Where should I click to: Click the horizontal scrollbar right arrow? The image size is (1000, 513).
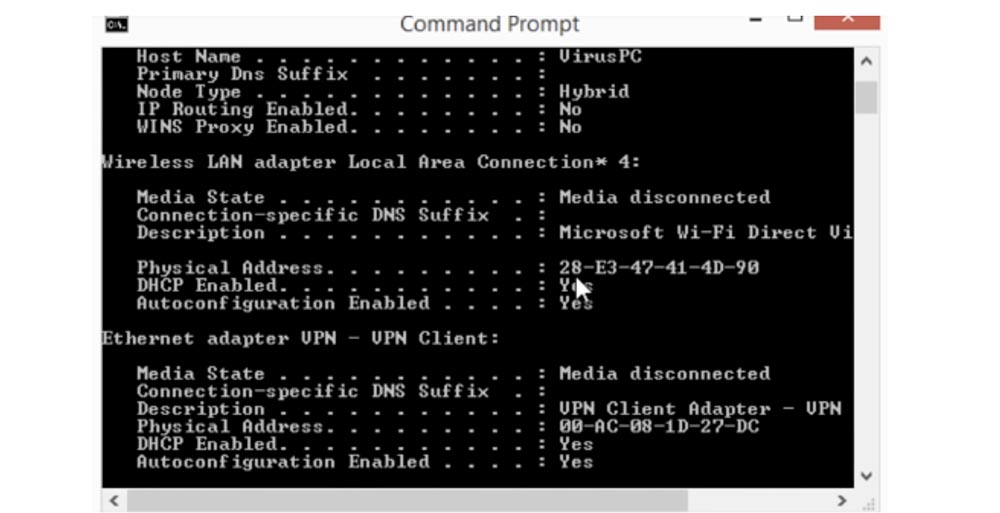click(x=843, y=500)
